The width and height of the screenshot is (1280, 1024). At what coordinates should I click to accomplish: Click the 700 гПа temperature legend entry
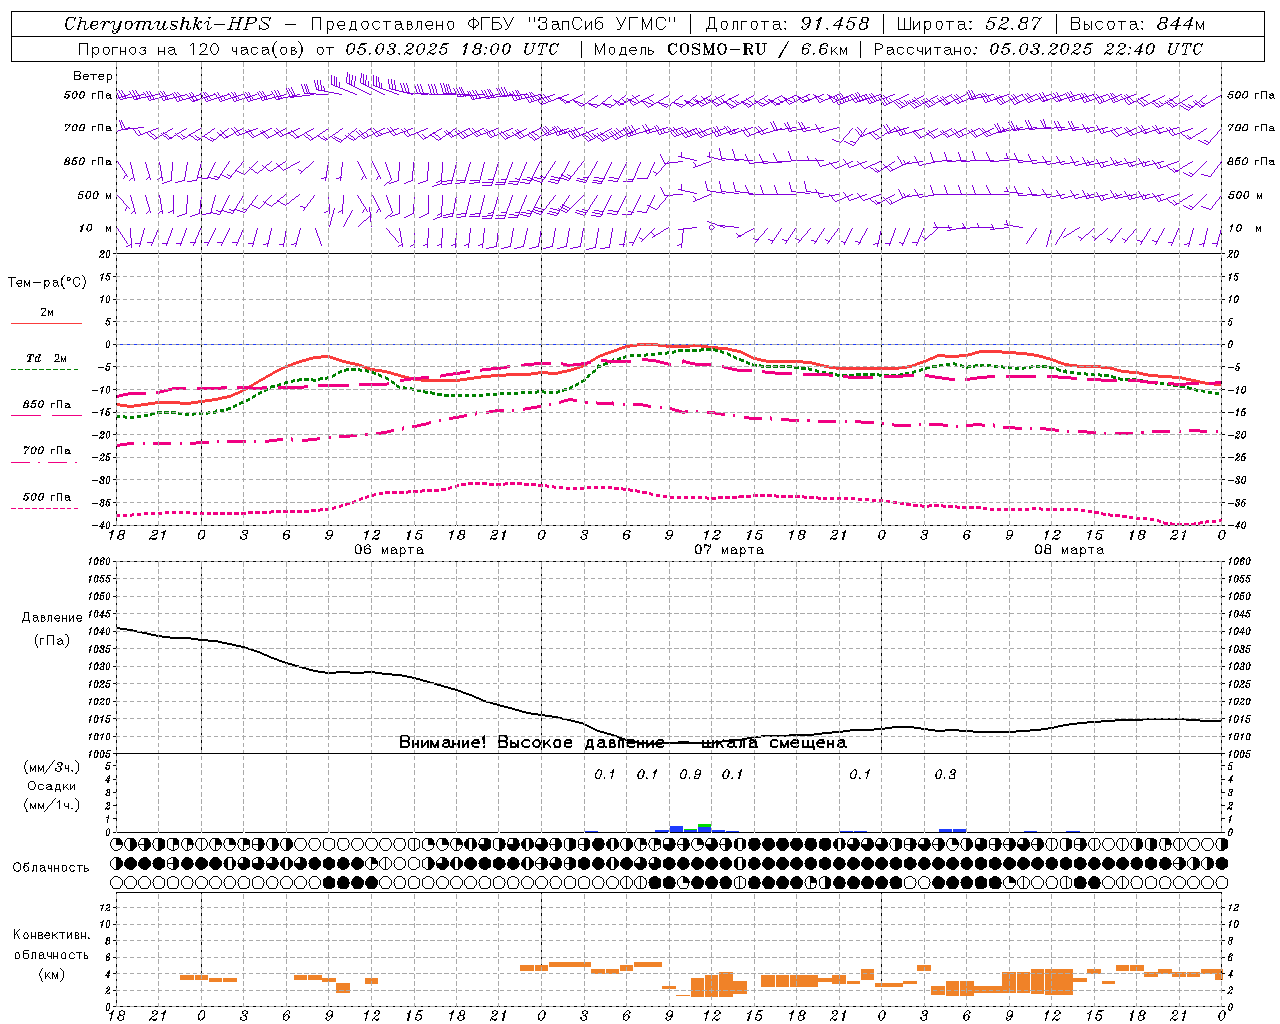tap(46, 451)
